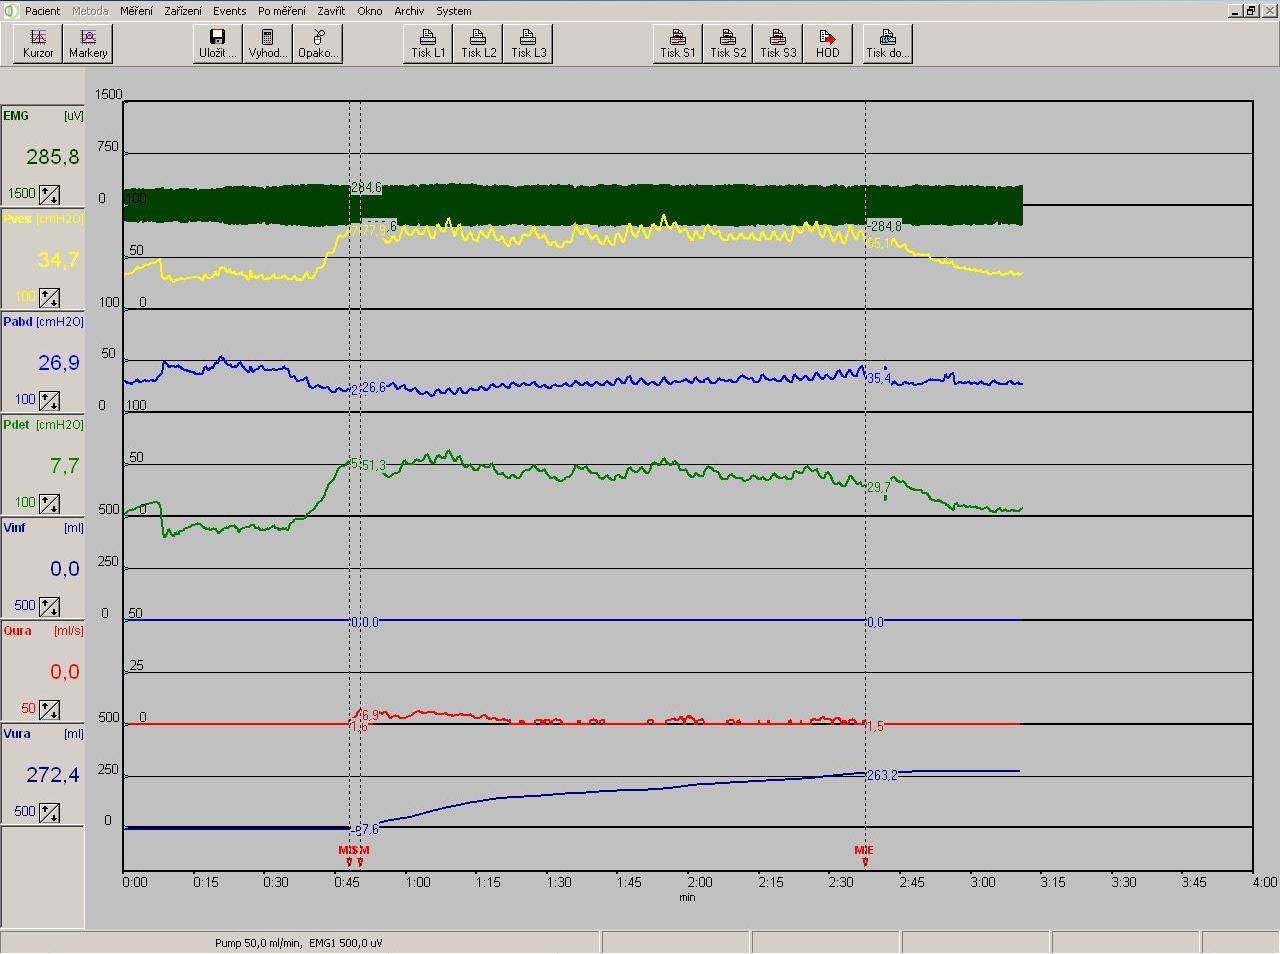The height and width of the screenshot is (954, 1280).
Task: Print layout with Tisk L2
Action: click(478, 44)
